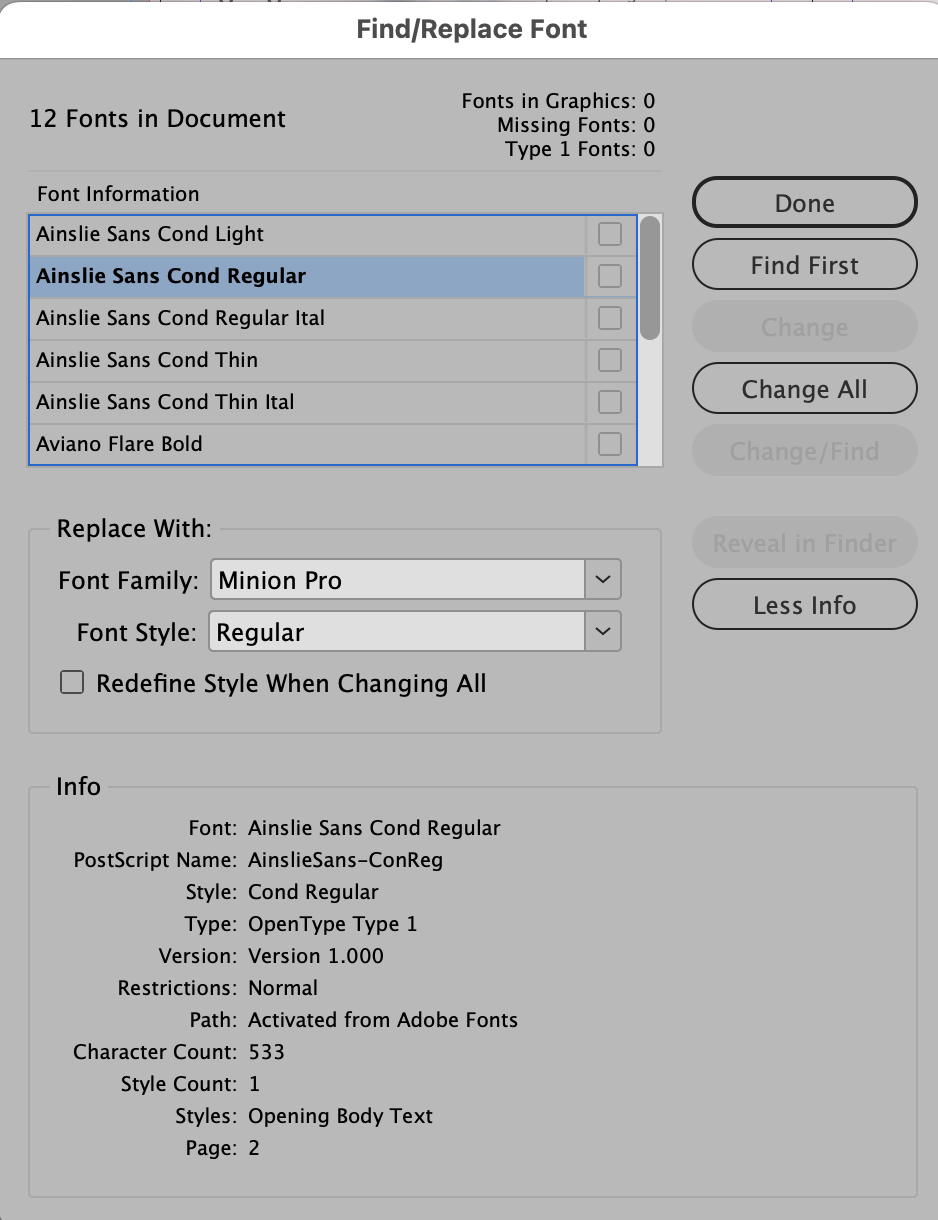Enable Redefine Style When Changing All

71,681
